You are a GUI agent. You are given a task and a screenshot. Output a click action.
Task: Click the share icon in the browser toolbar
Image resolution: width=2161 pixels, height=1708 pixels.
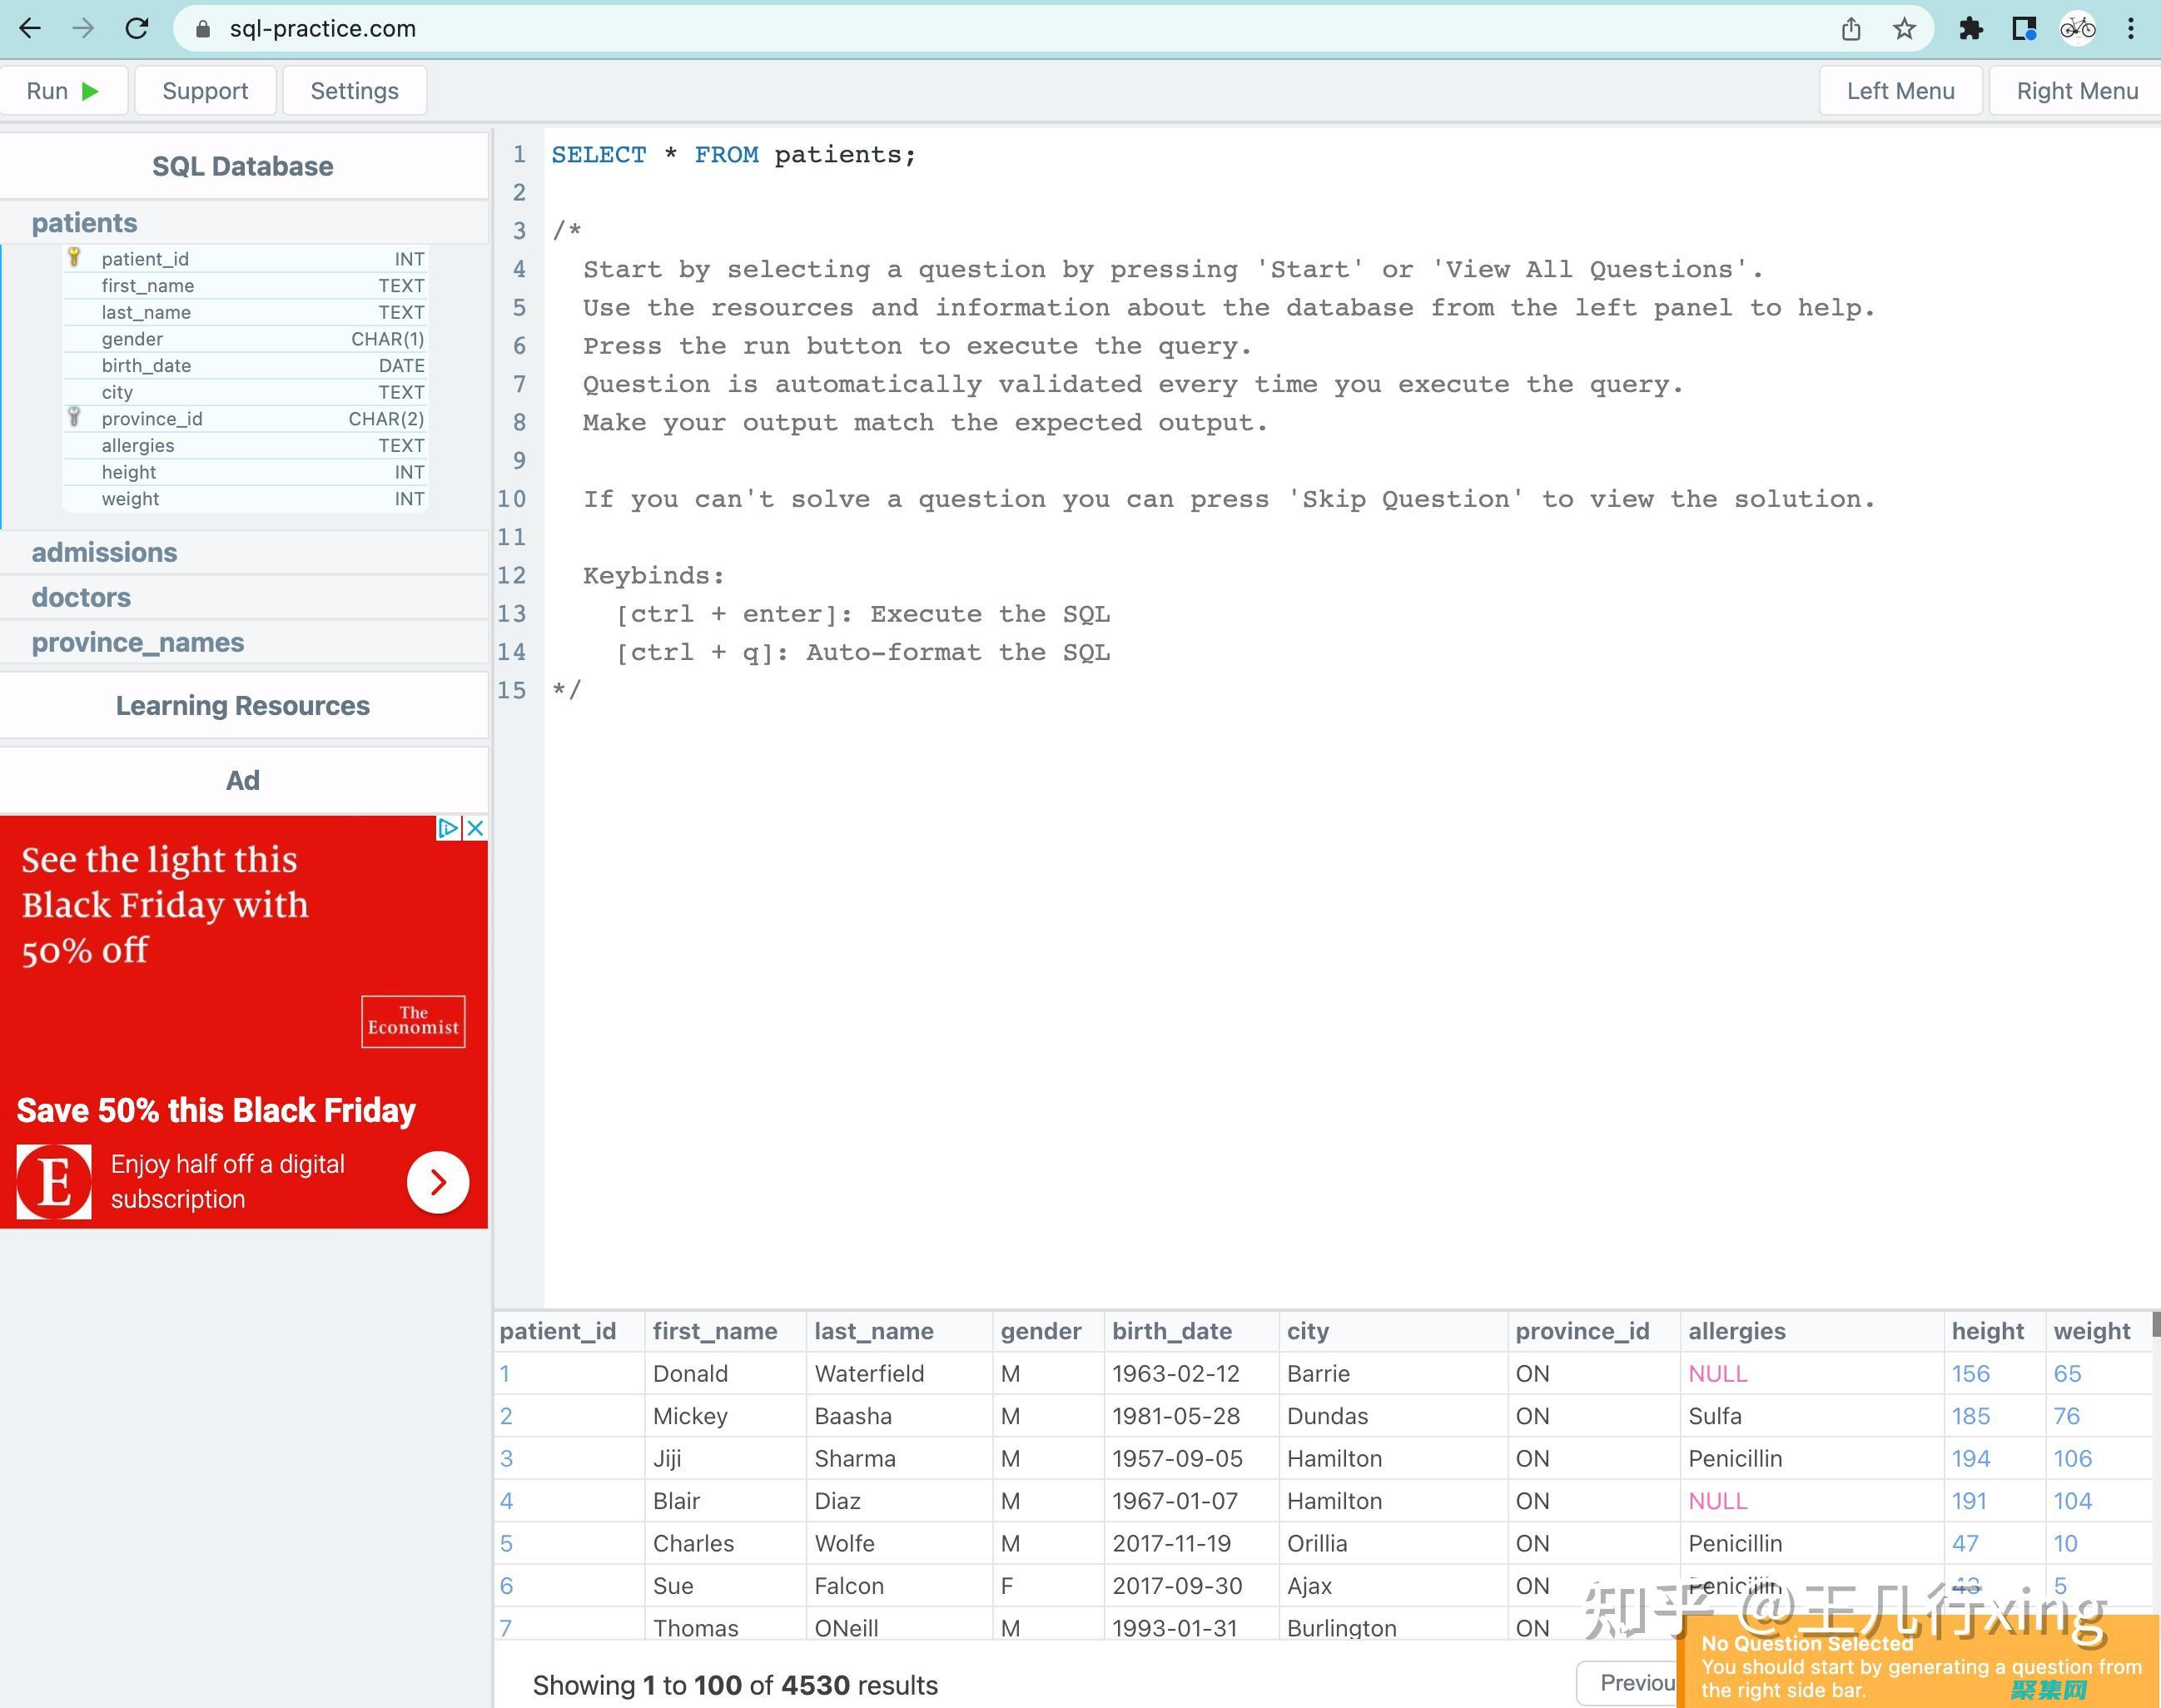pyautogui.click(x=1851, y=28)
